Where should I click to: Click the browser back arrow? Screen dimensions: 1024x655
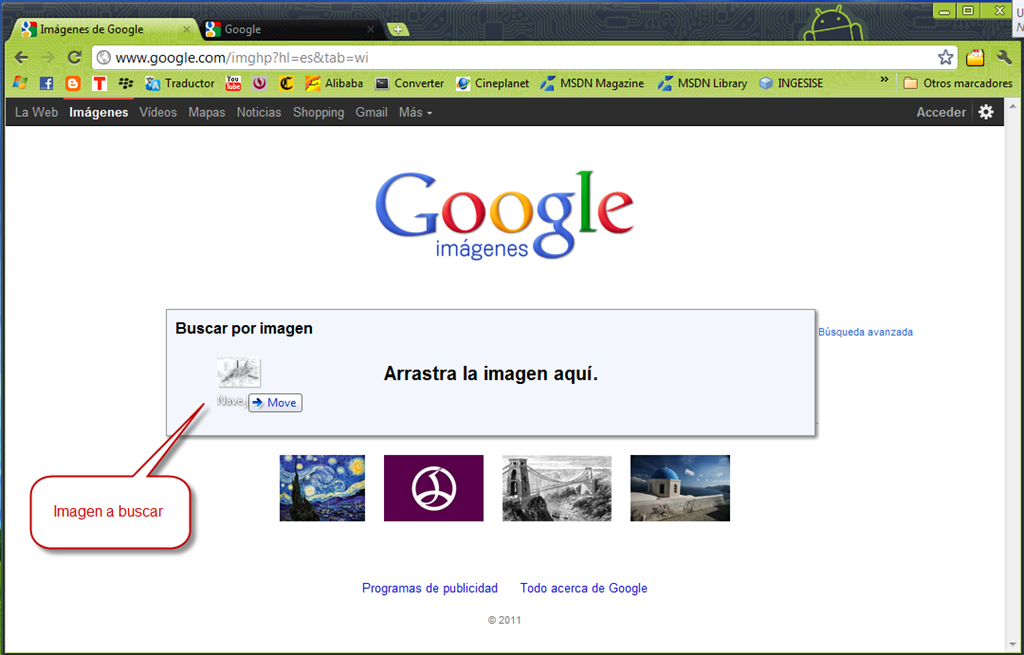click(21, 57)
